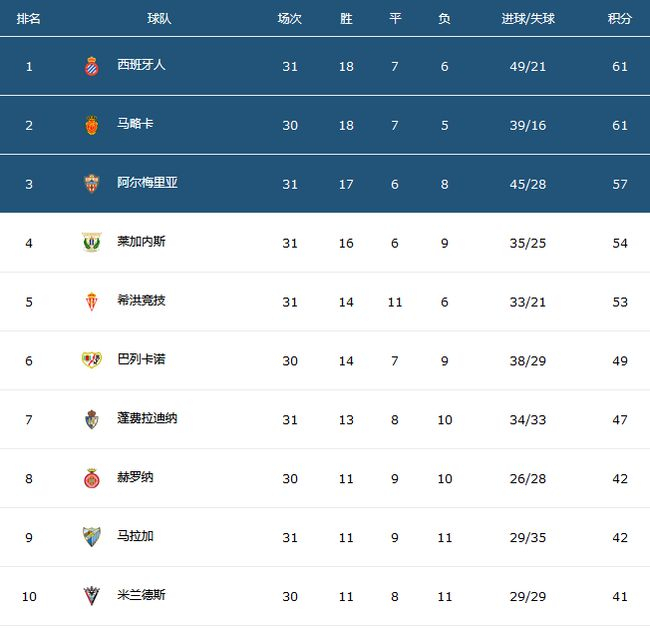Open 莱加内斯 team page link
The height and width of the screenshot is (628, 650).
tap(141, 241)
